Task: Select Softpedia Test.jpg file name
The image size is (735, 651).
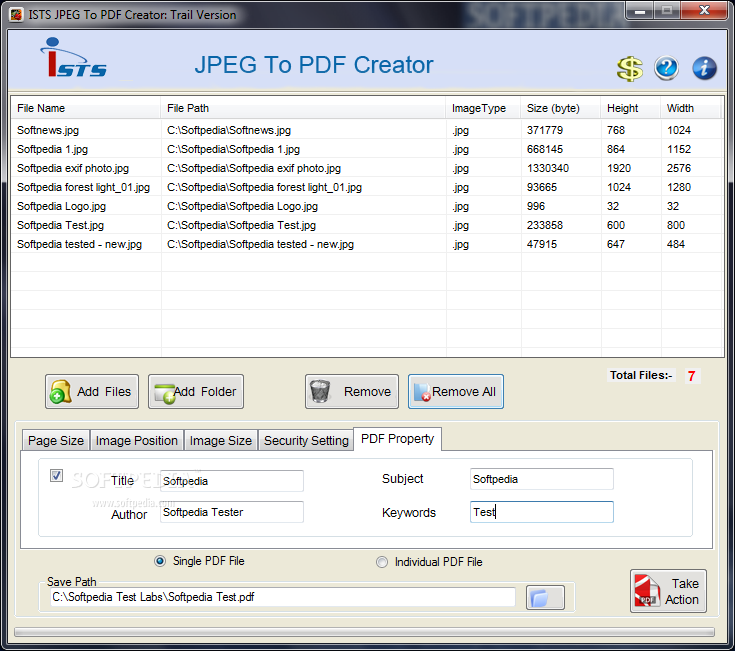Action: [60, 225]
